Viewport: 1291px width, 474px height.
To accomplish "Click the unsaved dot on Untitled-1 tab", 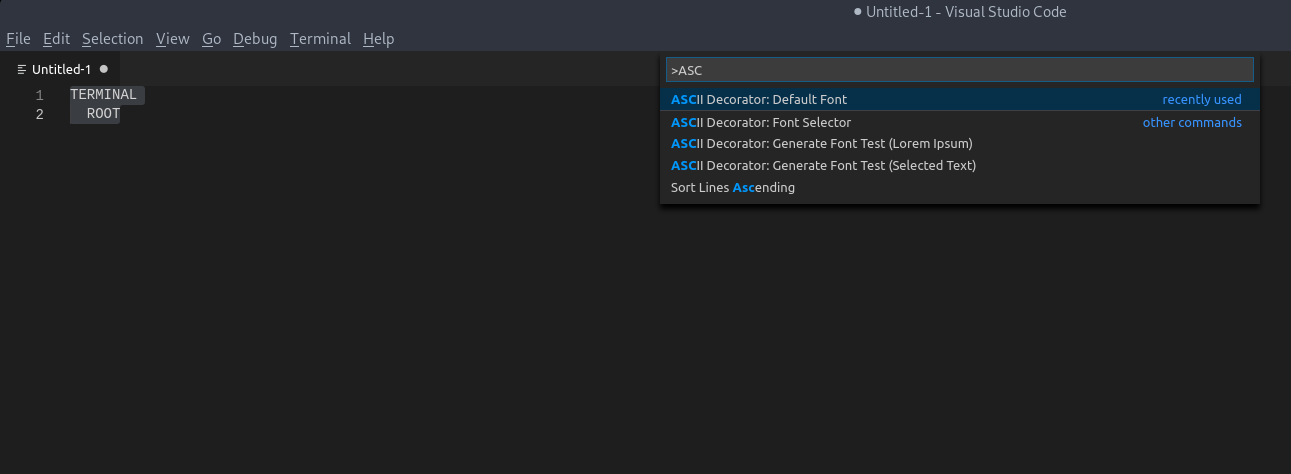I will (104, 69).
